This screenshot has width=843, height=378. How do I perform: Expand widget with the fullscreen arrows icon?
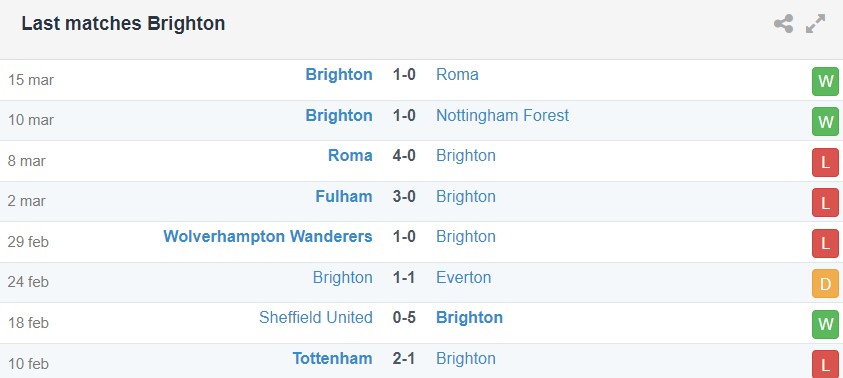(815, 24)
